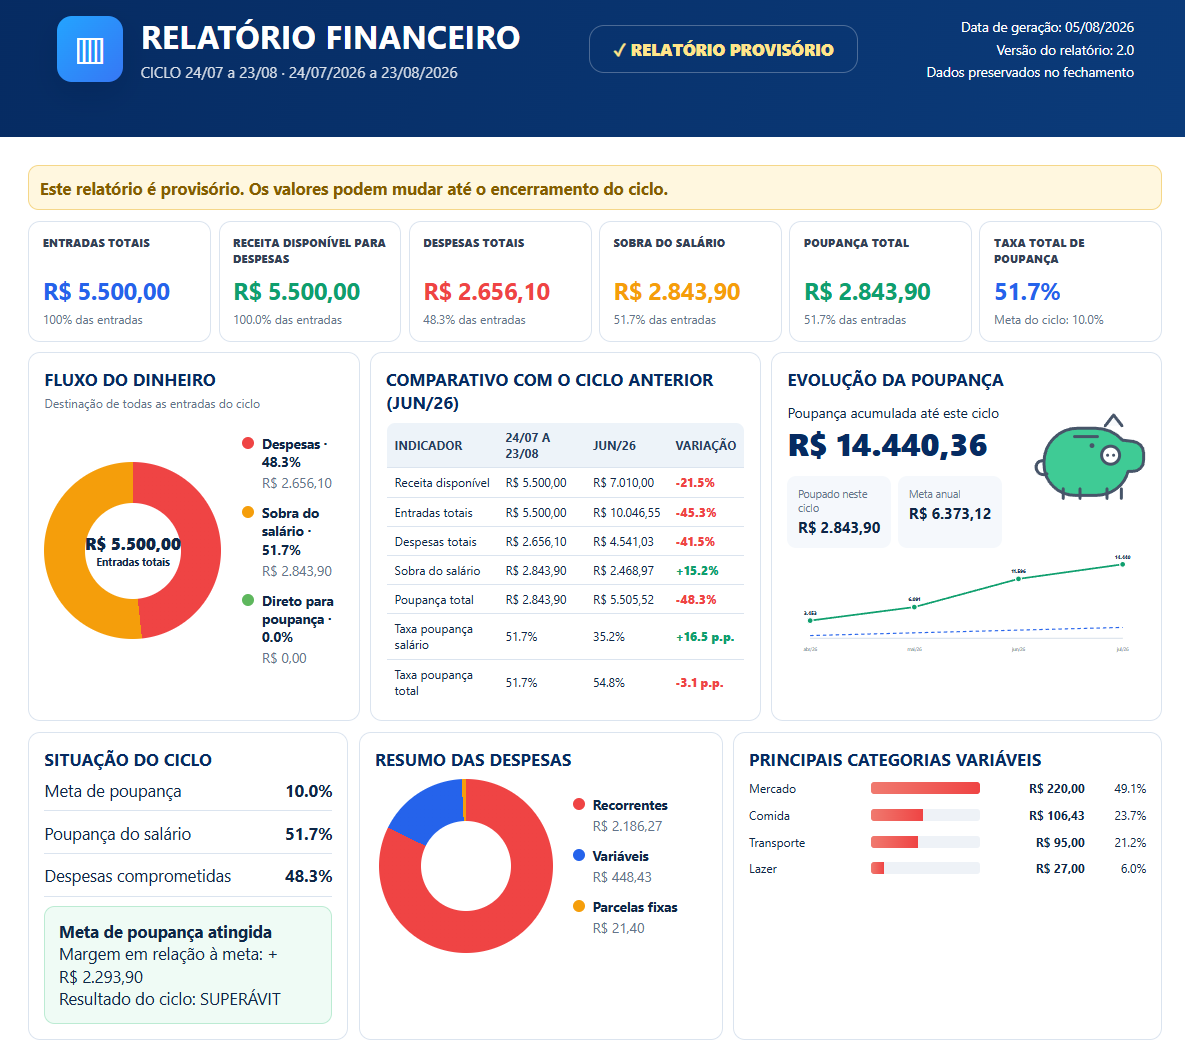Click the -21.5% variation in Receita disponível row
Screen dimensions: 1185x1042
point(695,483)
